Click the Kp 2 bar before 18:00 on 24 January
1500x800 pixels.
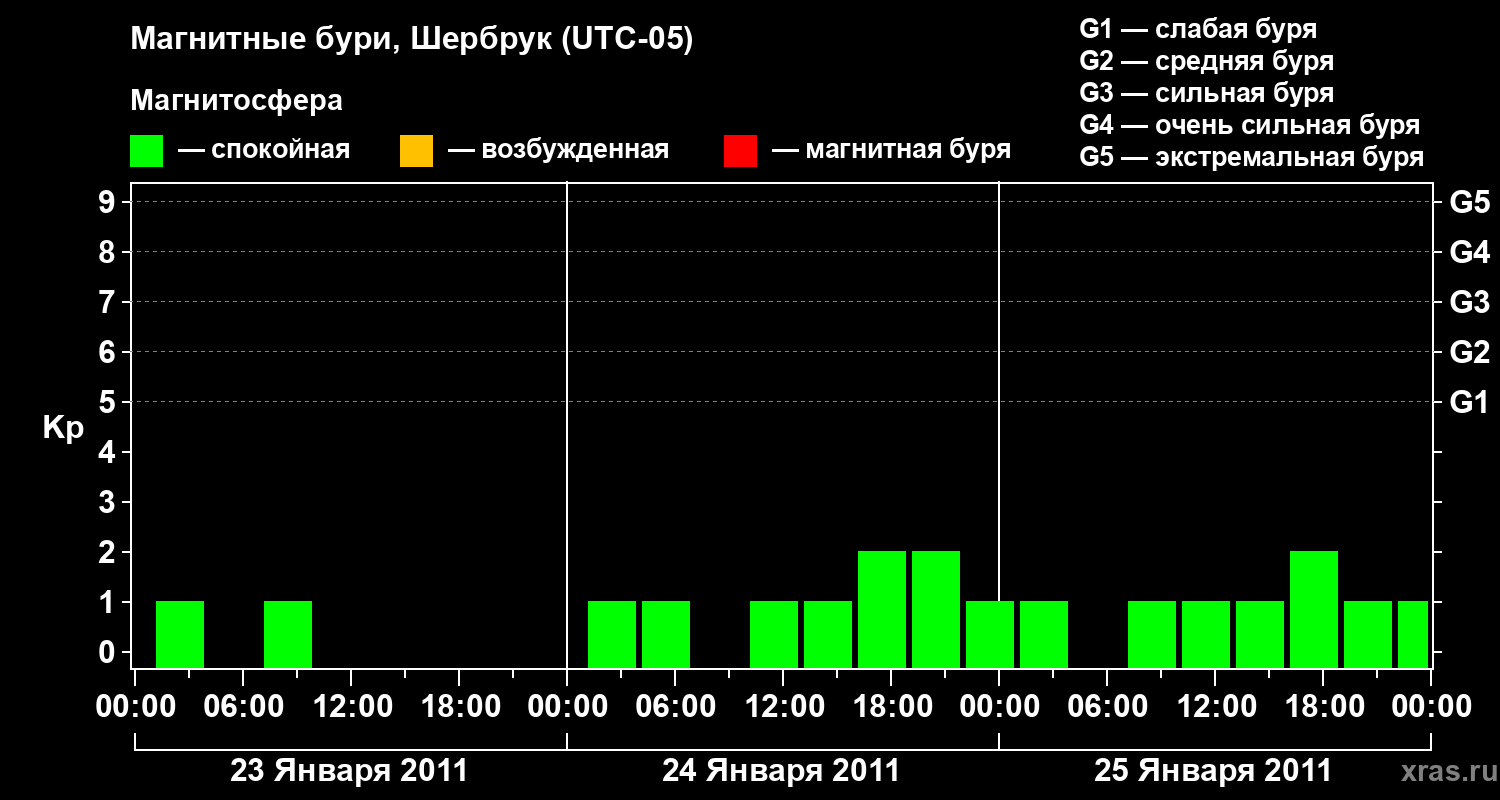pyautogui.click(x=882, y=609)
